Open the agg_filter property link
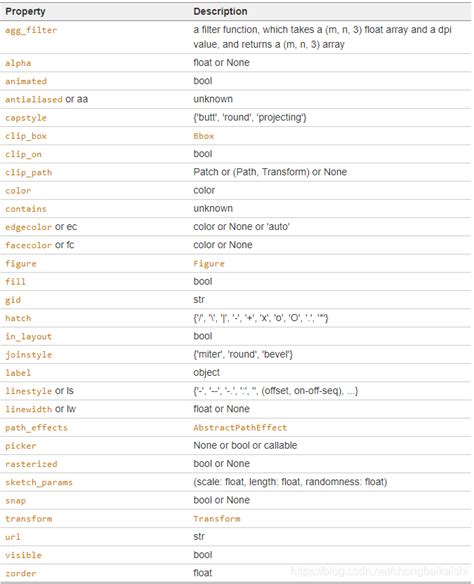 click(x=31, y=30)
